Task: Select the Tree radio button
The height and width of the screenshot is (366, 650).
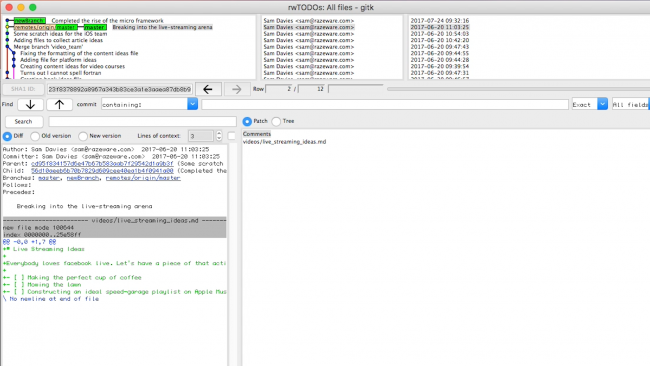Action: 276,121
